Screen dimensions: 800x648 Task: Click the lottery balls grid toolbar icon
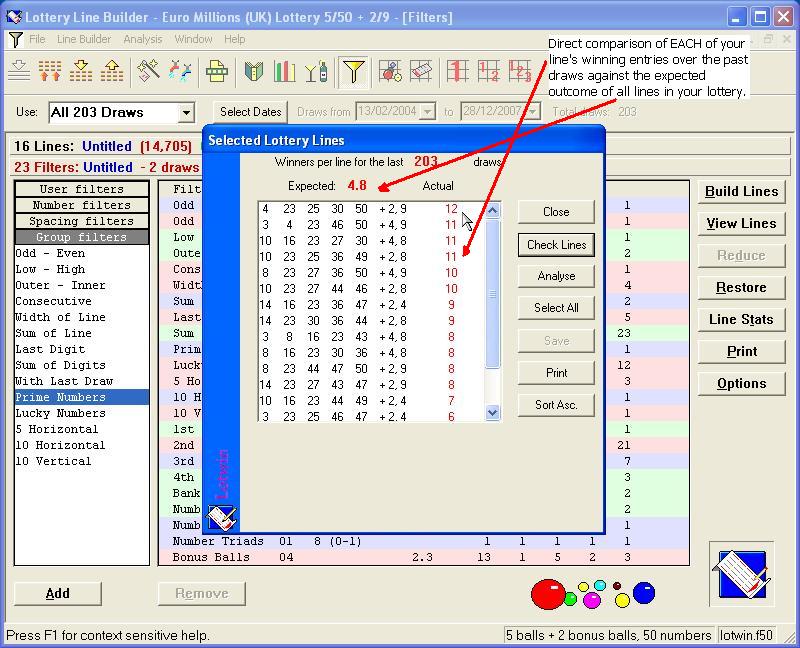pyautogui.click(x=391, y=71)
